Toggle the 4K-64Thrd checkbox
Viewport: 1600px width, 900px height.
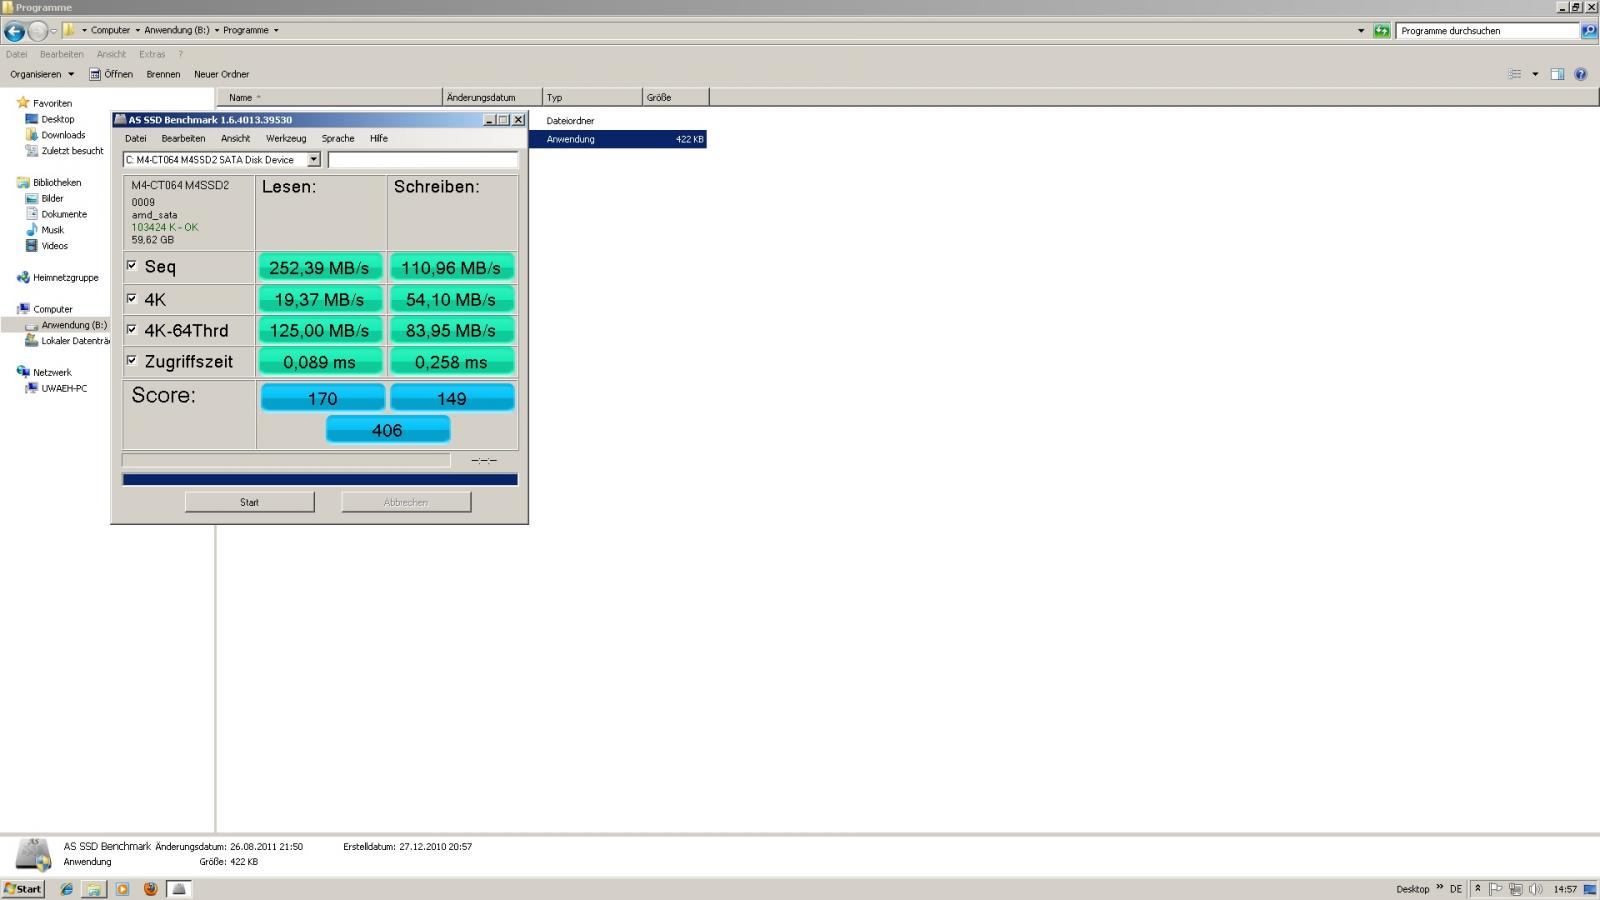coord(131,329)
